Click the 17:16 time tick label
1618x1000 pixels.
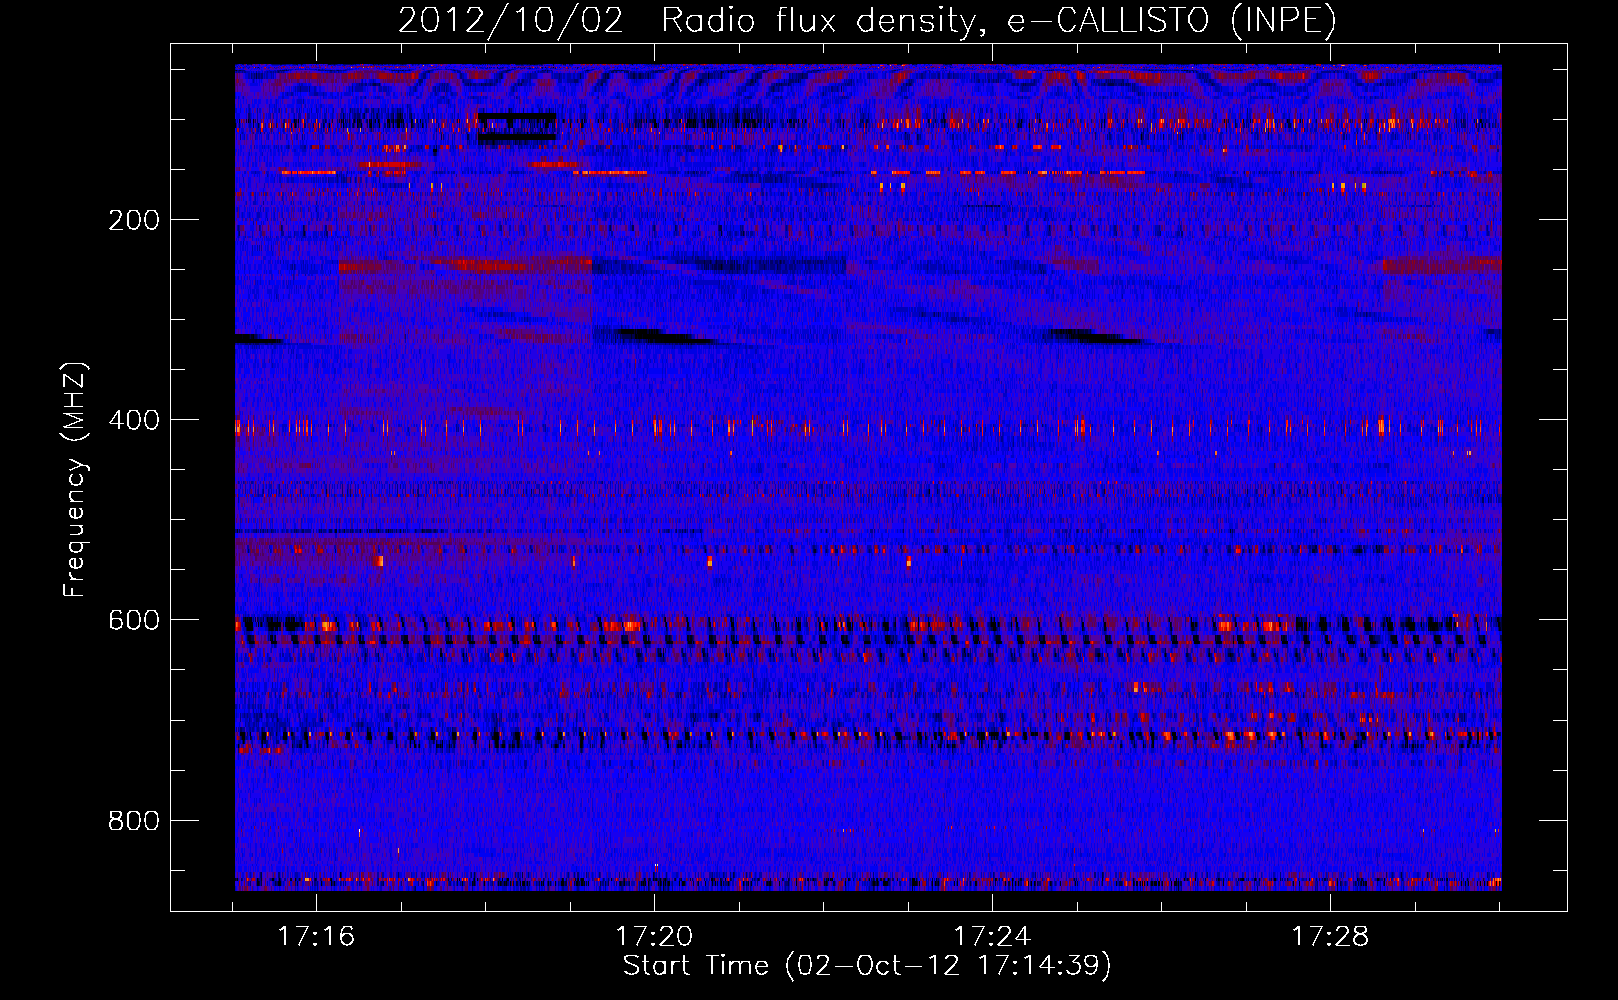[316, 936]
